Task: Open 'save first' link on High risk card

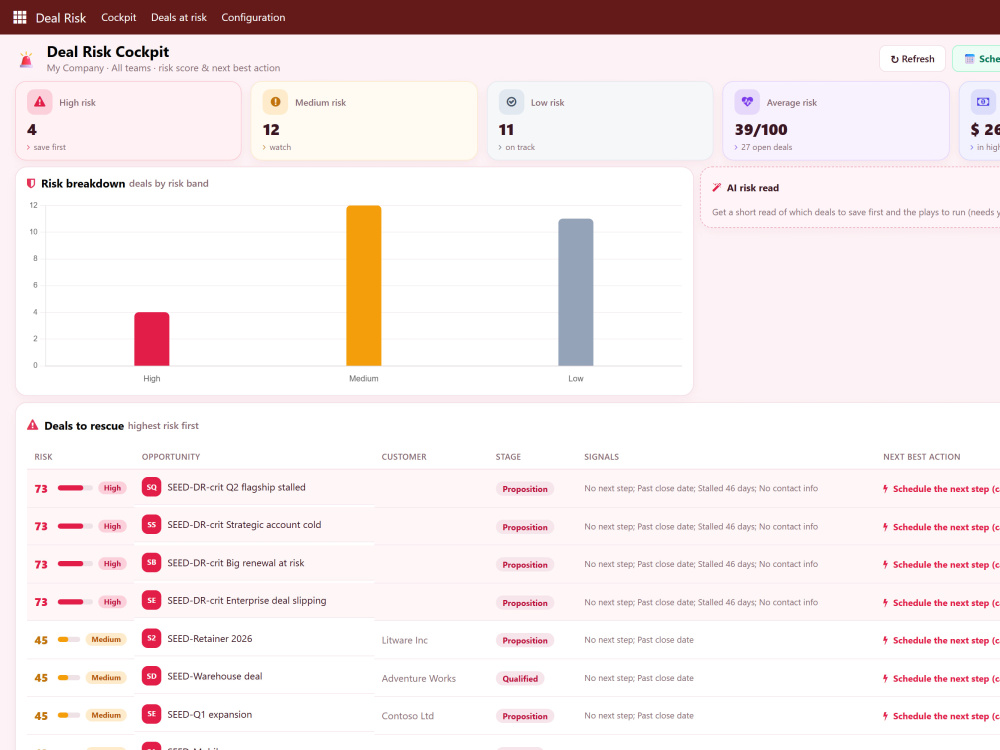Action: (46, 147)
